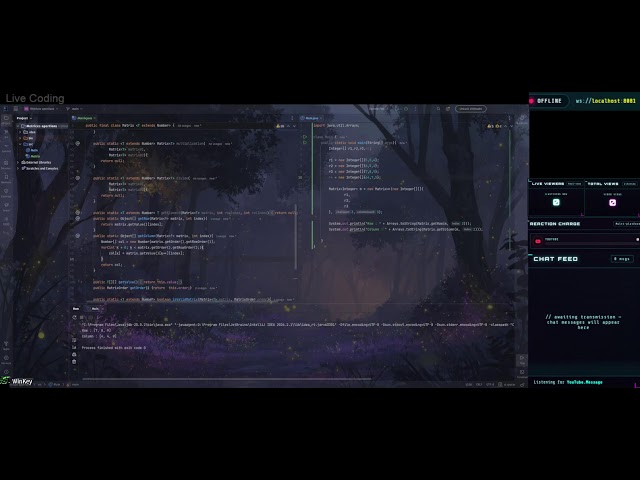Expand the .idea folder in project tree
Viewport: 640px width, 480px height.
click(x=20, y=132)
